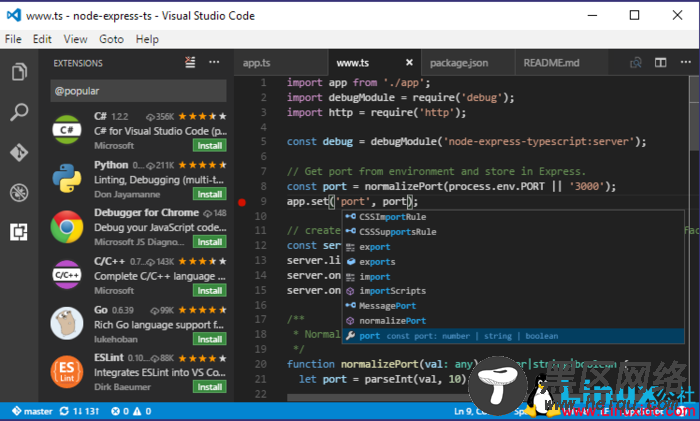The width and height of the screenshot is (700, 421).
Task: Open errors and warnings count in status bar
Action: click(131, 411)
